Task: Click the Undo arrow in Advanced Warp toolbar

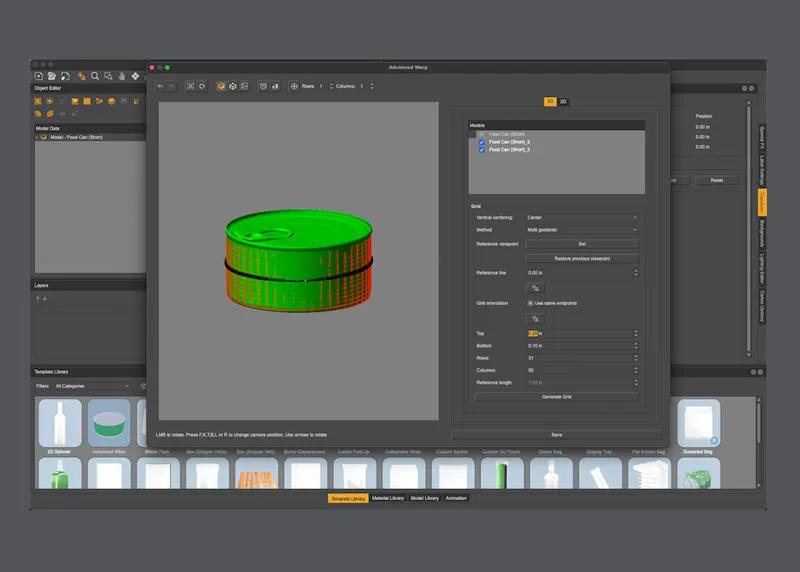Action: 160,86
